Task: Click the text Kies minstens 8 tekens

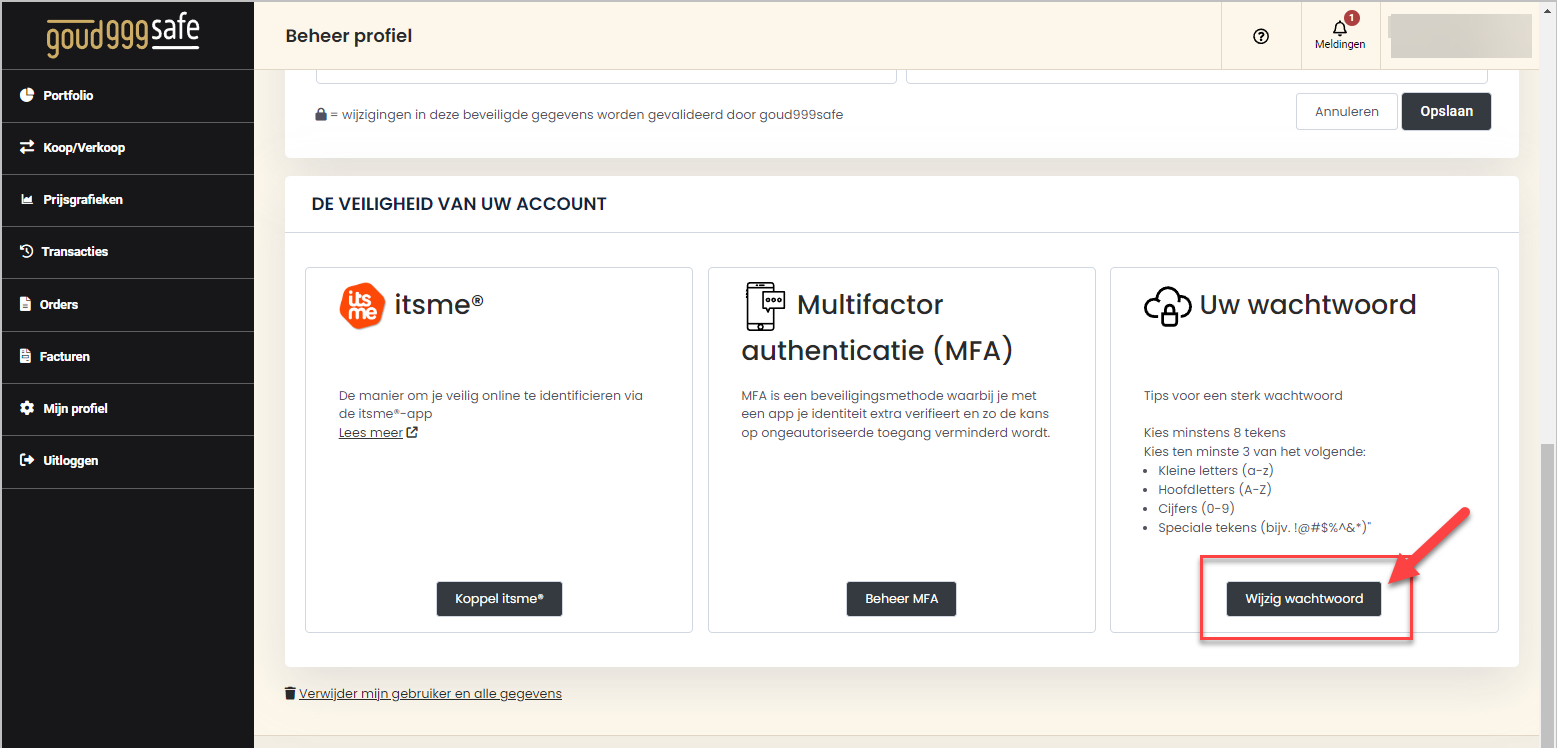Action: pos(1215,433)
